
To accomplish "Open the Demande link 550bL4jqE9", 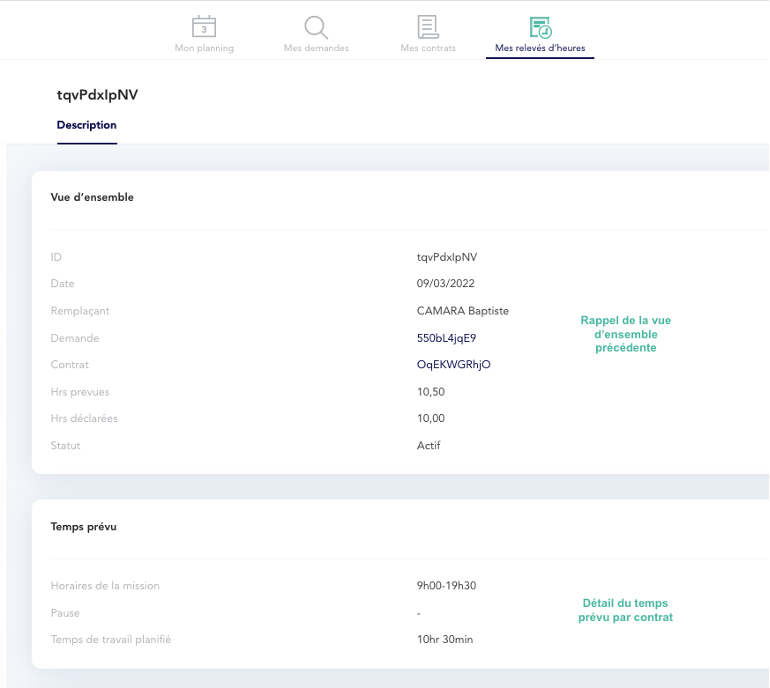I will [x=446, y=338].
